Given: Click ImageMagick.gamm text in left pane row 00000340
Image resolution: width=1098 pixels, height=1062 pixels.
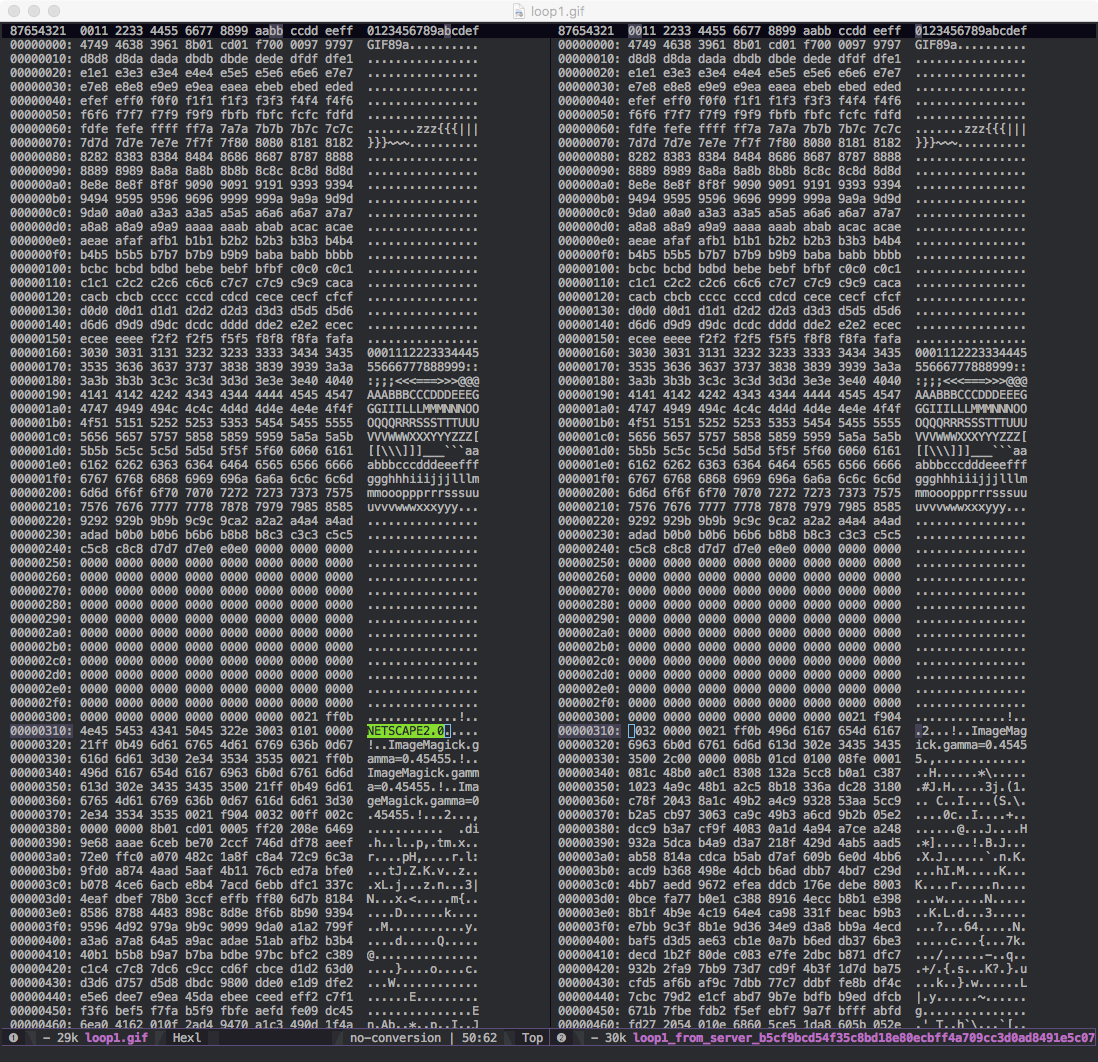Looking at the screenshot, I should 423,773.
